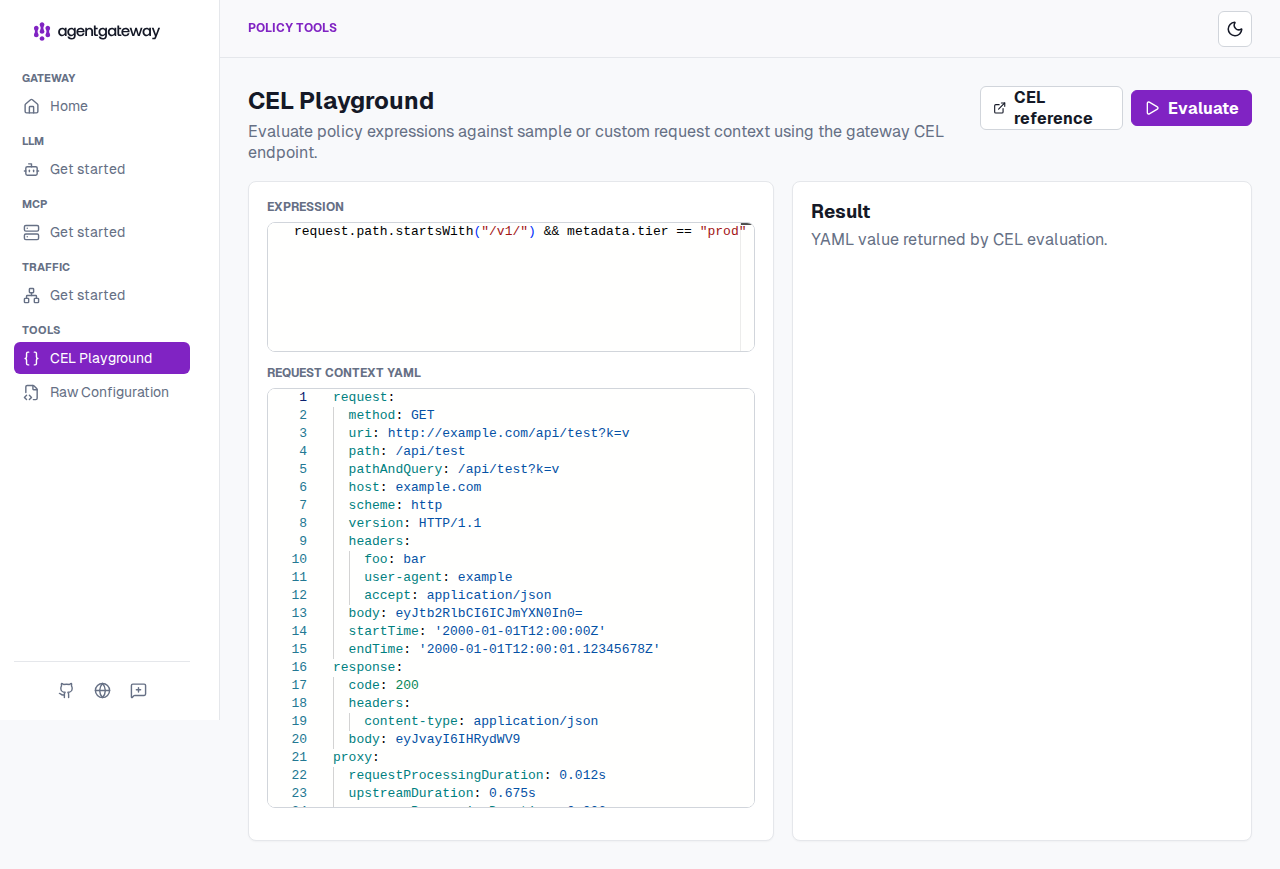Click the "startTime" line in YAML

pyautogui.click(x=477, y=631)
